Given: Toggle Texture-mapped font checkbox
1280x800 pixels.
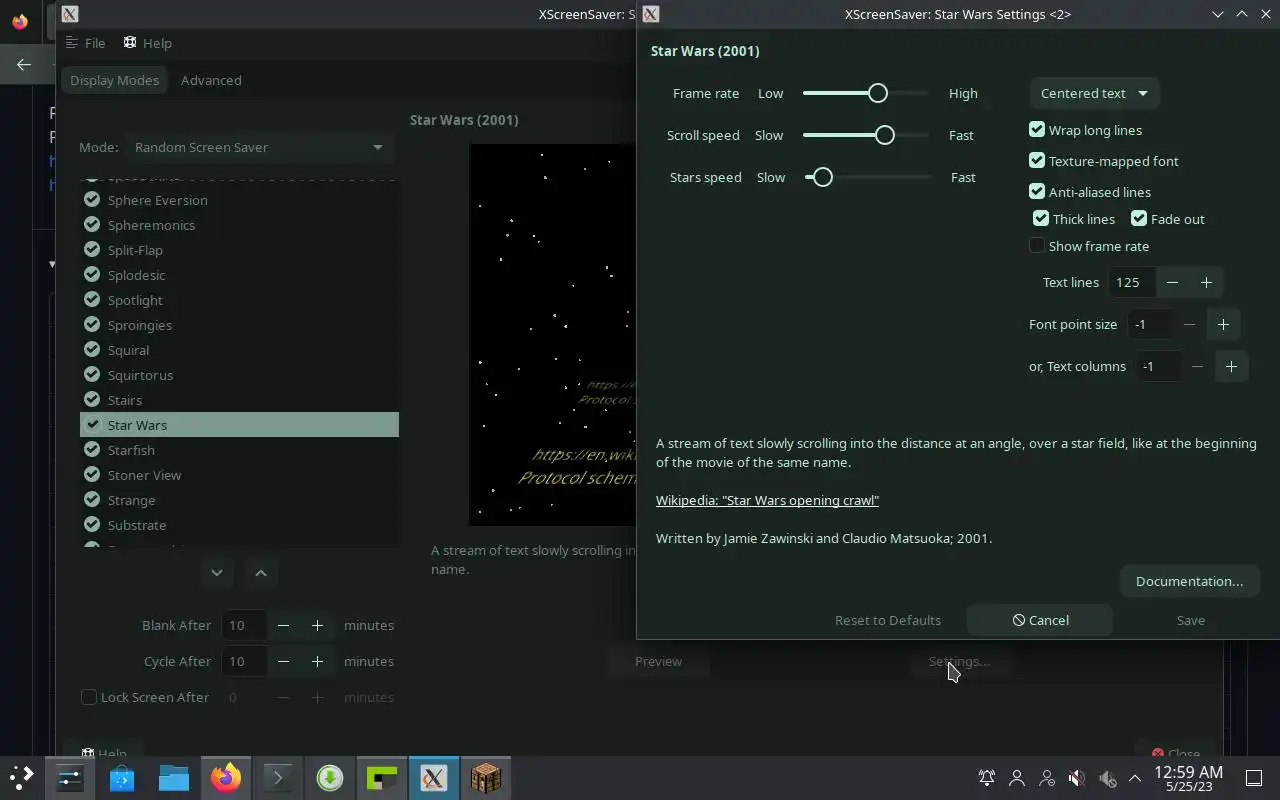Looking at the screenshot, I should point(1037,160).
